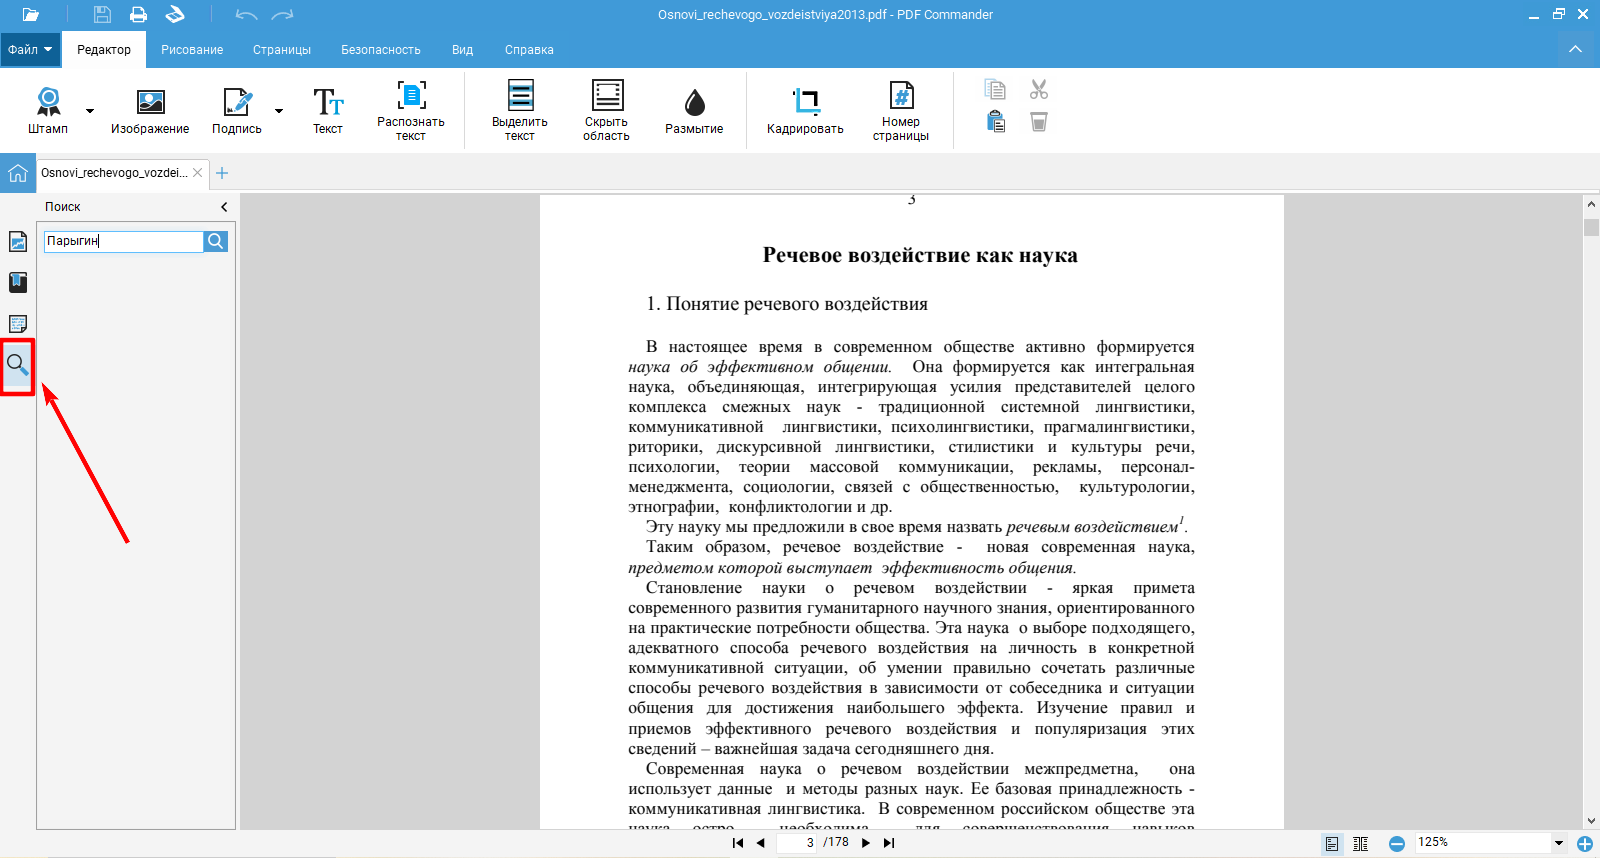The height and width of the screenshot is (858, 1600).
Task: Select the Скрыть область tool
Action: tap(606, 111)
